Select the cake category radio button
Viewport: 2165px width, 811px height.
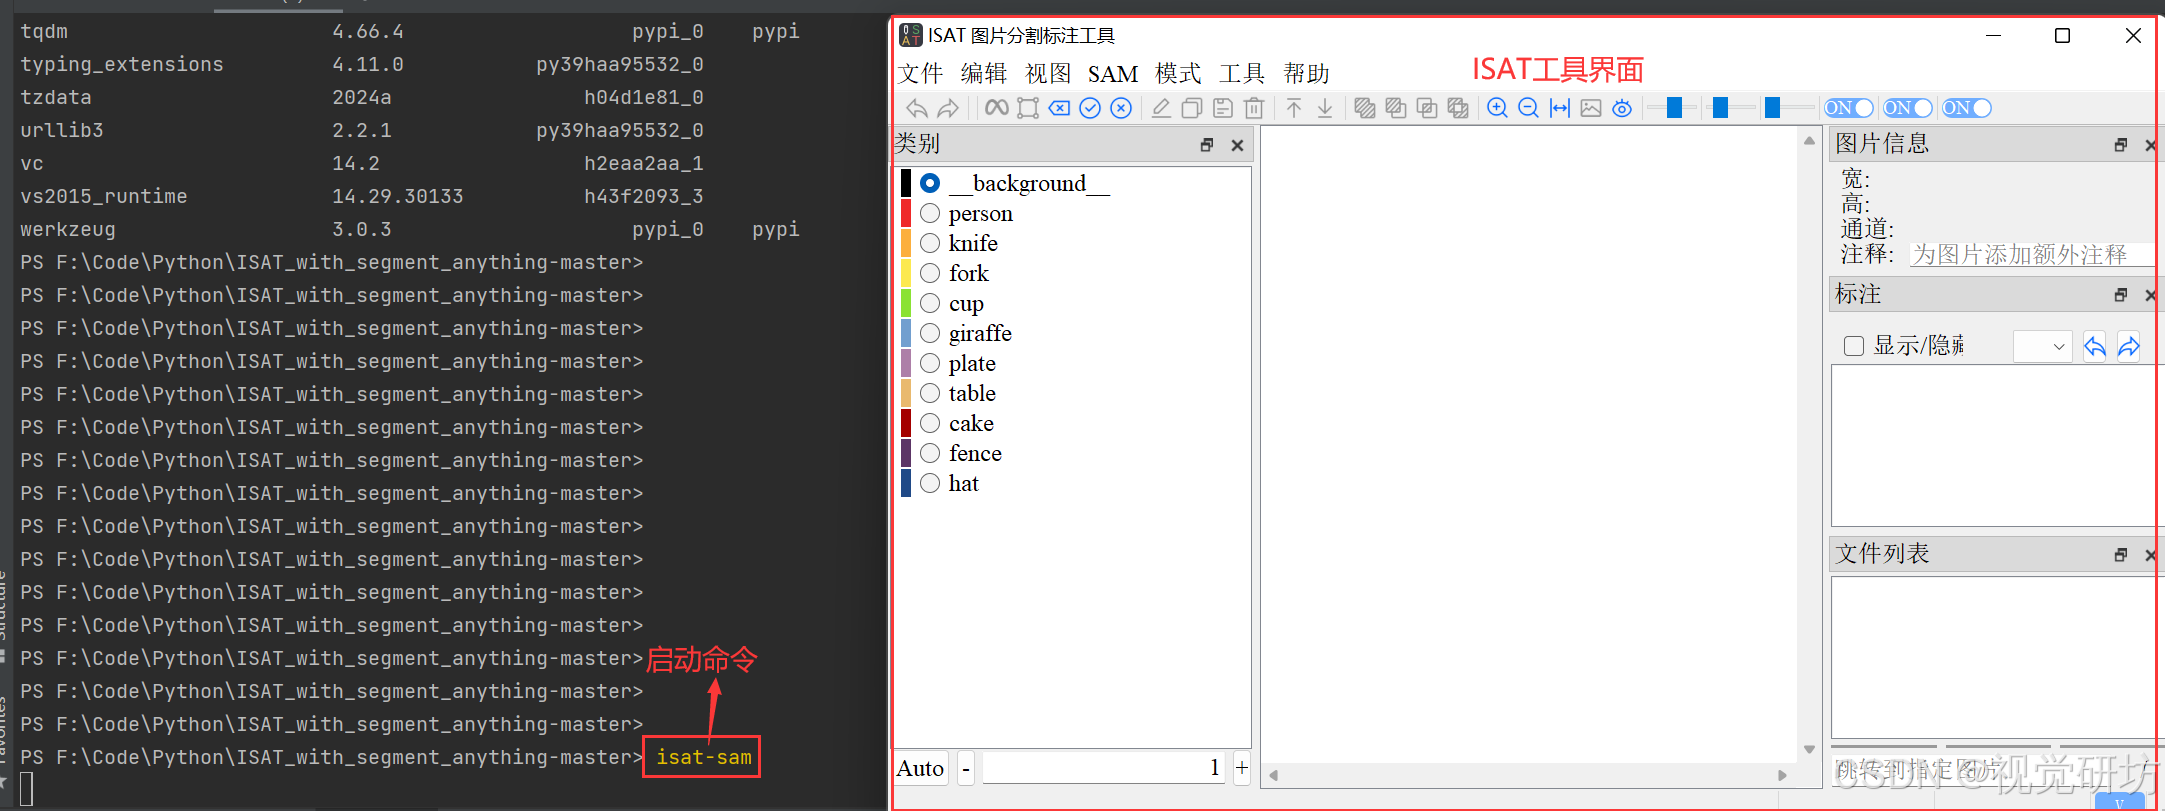tap(930, 423)
